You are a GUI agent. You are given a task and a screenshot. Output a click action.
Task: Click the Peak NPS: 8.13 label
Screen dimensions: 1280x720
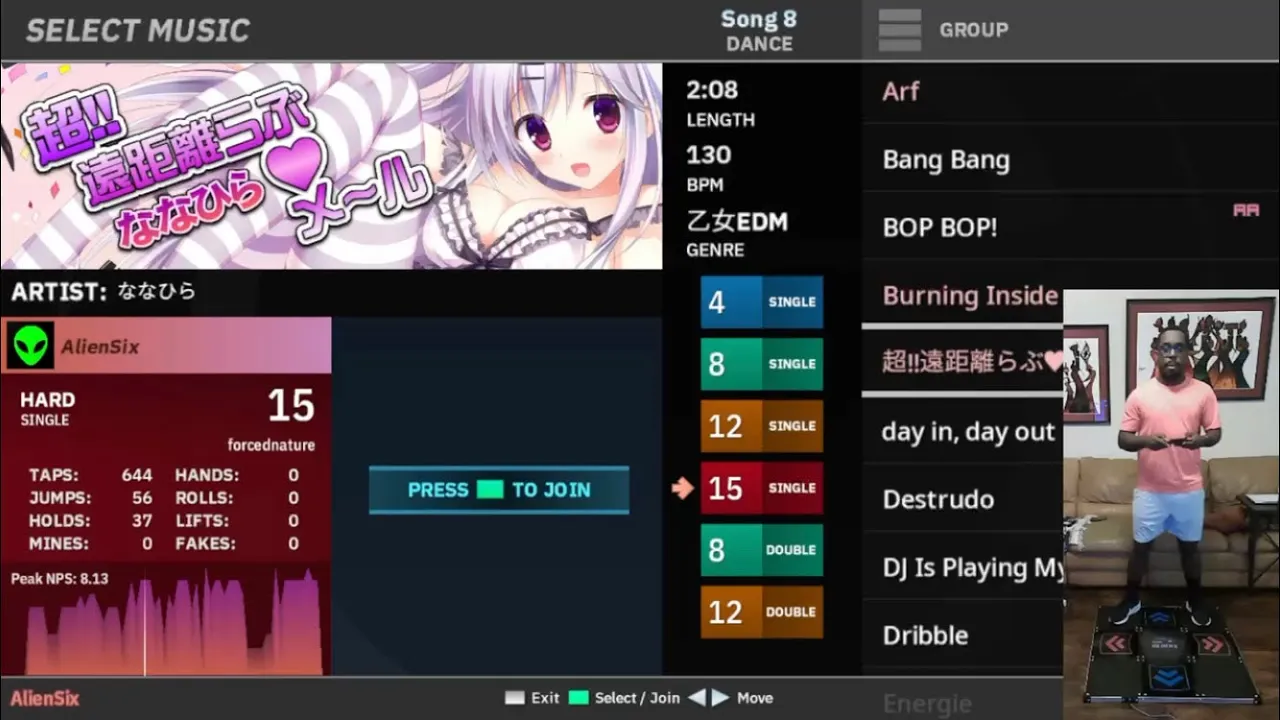[x=59, y=579]
